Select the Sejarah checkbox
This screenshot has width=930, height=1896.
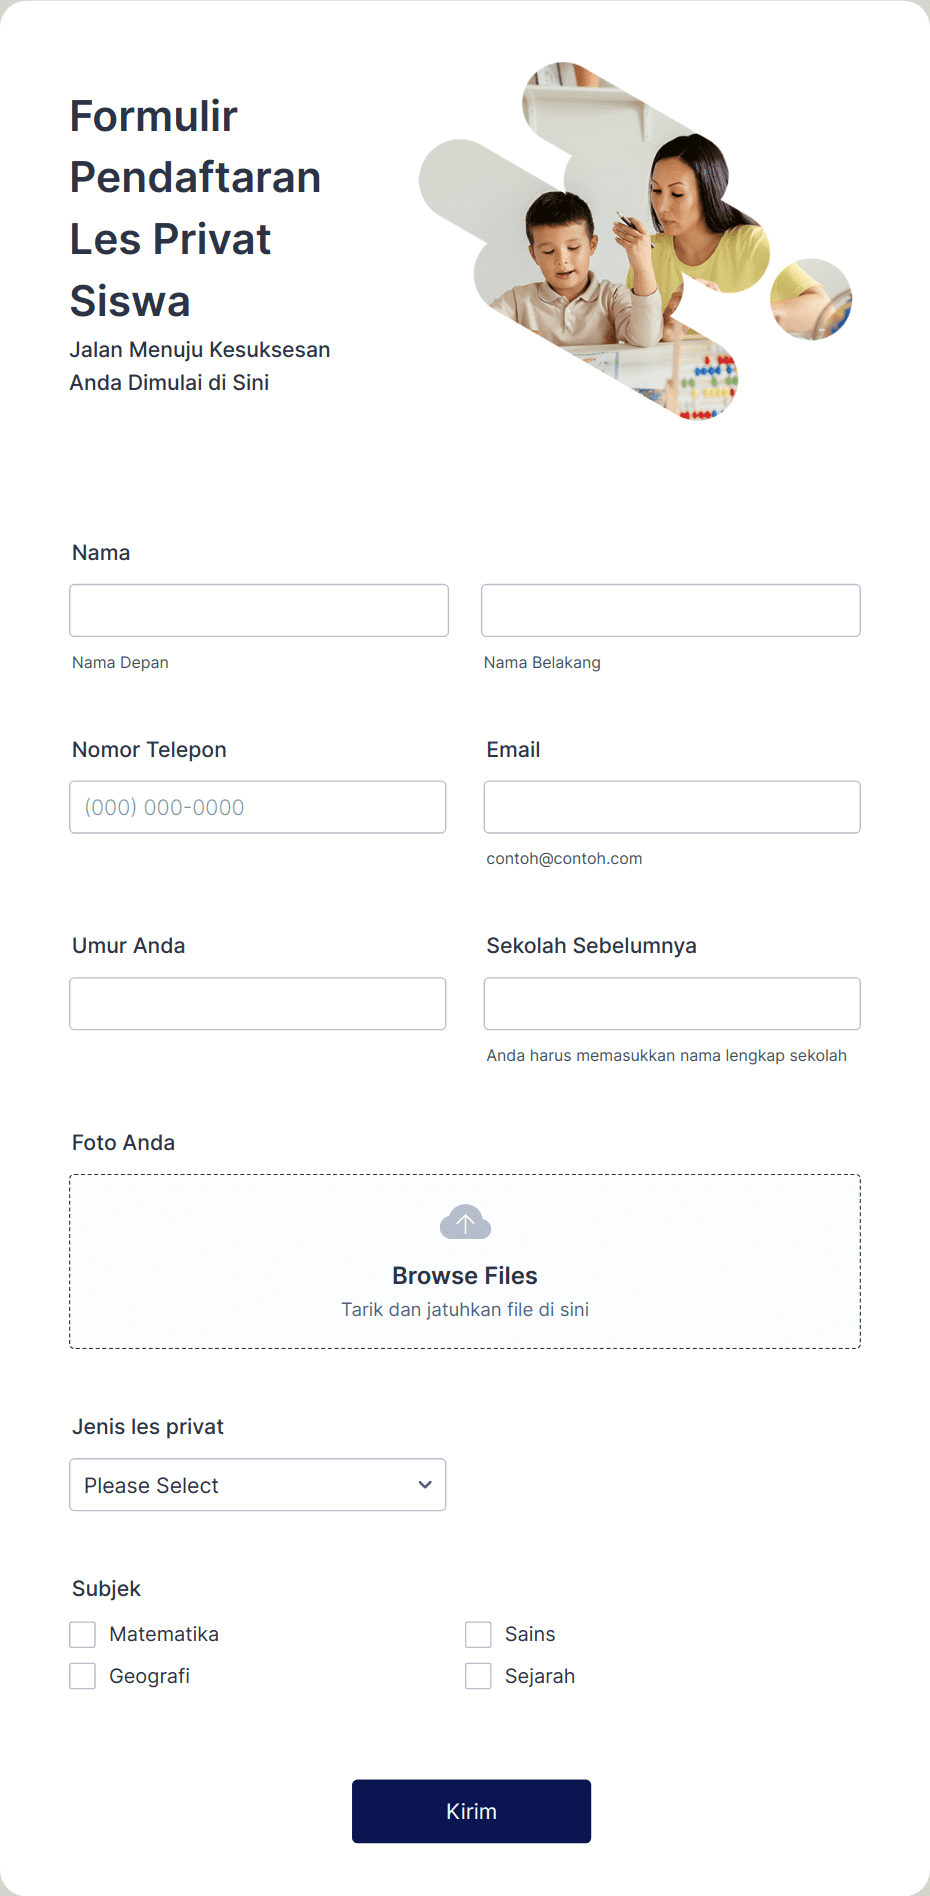pos(478,1676)
